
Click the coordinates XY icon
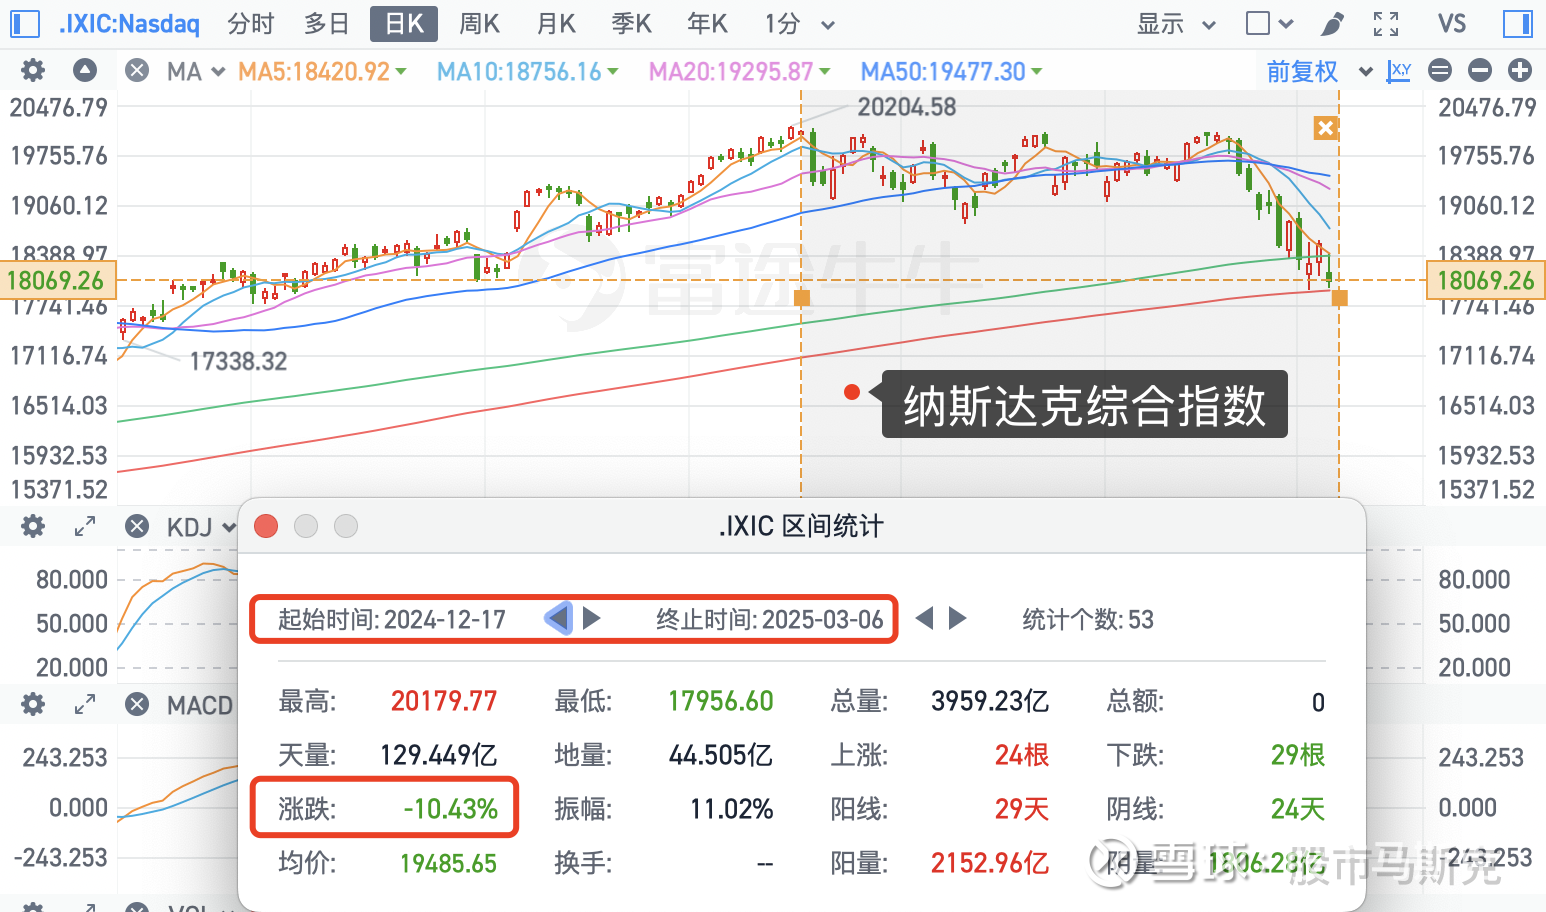[x=1398, y=71]
